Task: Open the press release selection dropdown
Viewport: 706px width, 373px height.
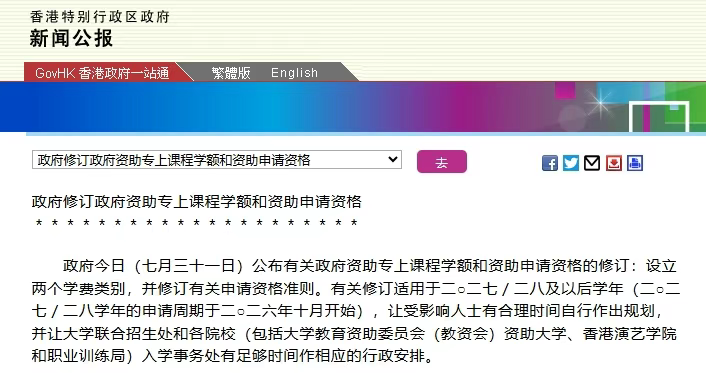Action: click(217, 160)
